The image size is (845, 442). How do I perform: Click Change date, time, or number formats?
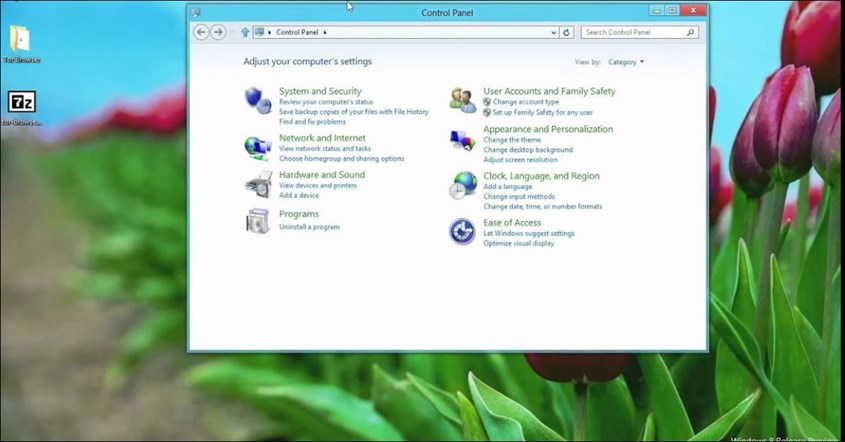click(543, 206)
